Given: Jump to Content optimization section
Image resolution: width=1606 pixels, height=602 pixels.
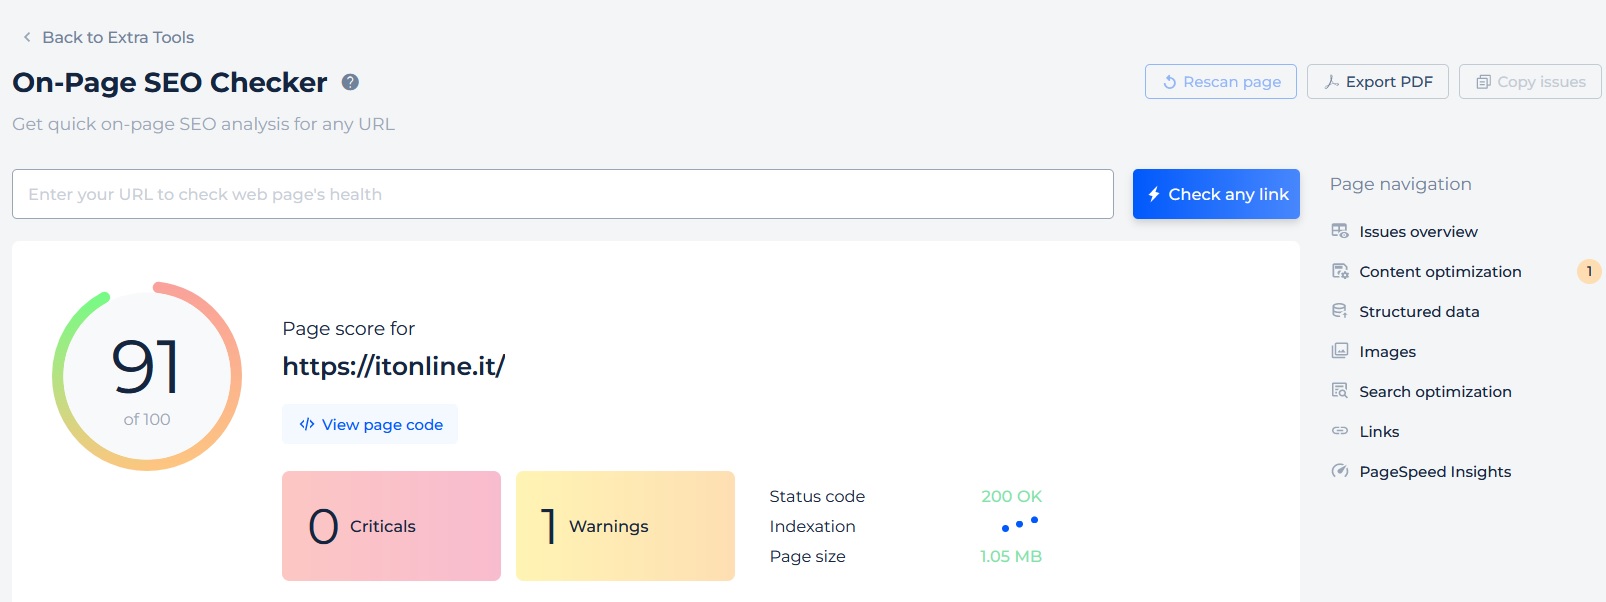Looking at the screenshot, I should click(x=1440, y=272).
